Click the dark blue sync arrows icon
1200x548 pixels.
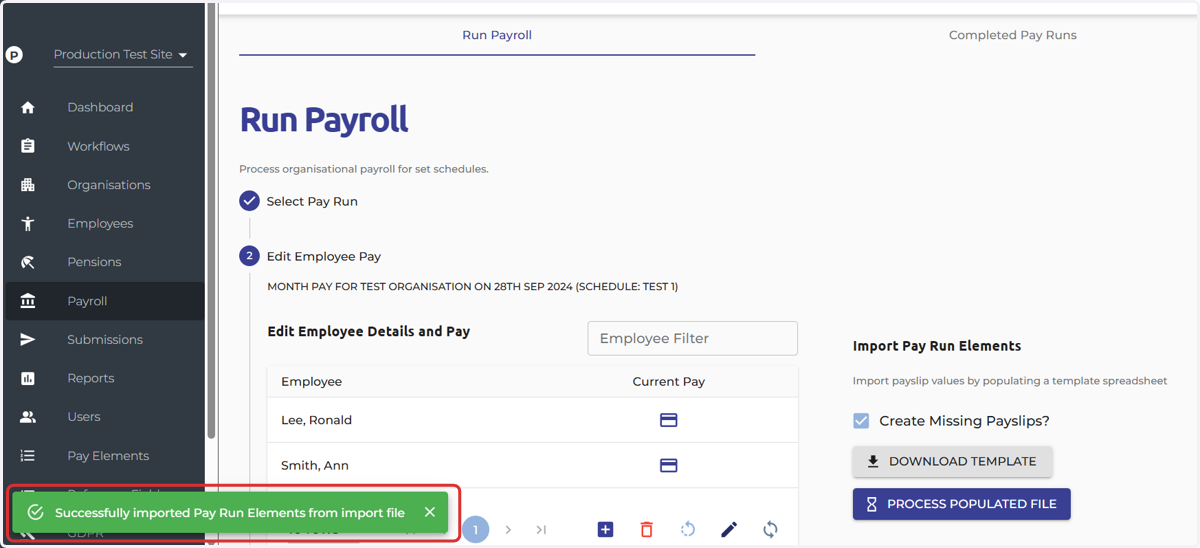770,529
